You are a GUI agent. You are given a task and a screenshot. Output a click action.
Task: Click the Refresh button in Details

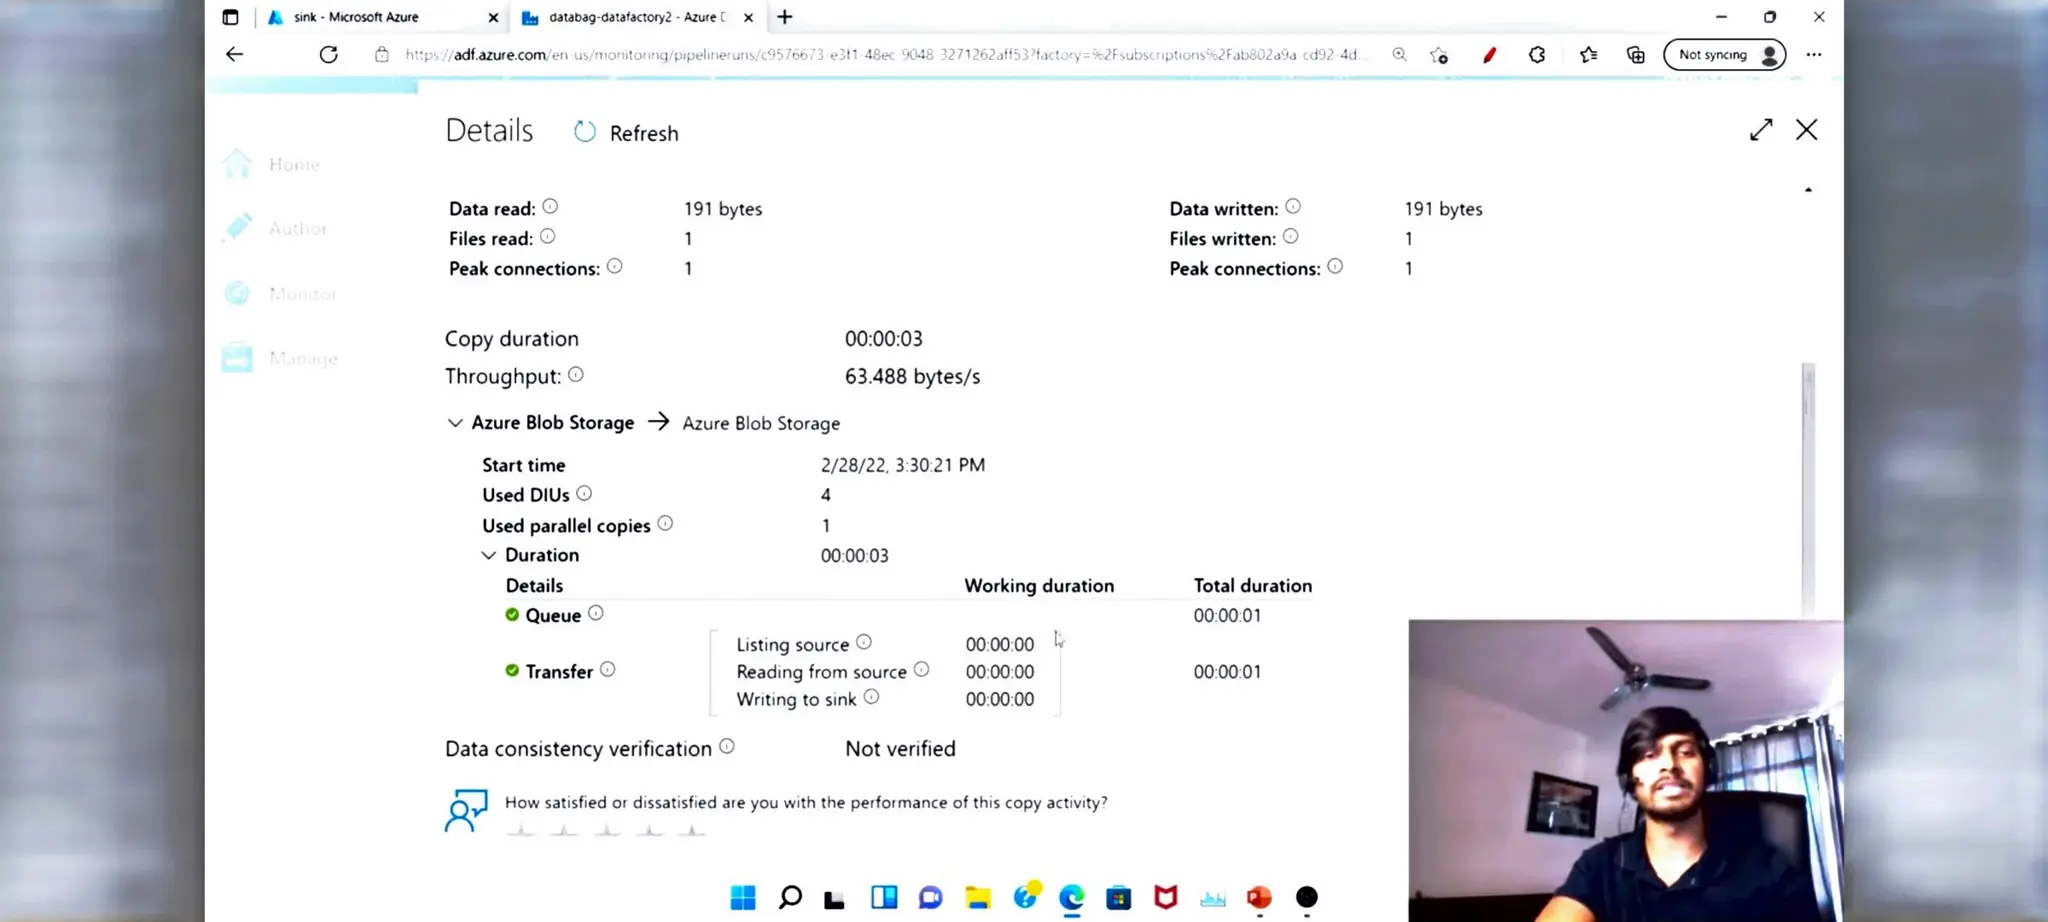coord(626,133)
